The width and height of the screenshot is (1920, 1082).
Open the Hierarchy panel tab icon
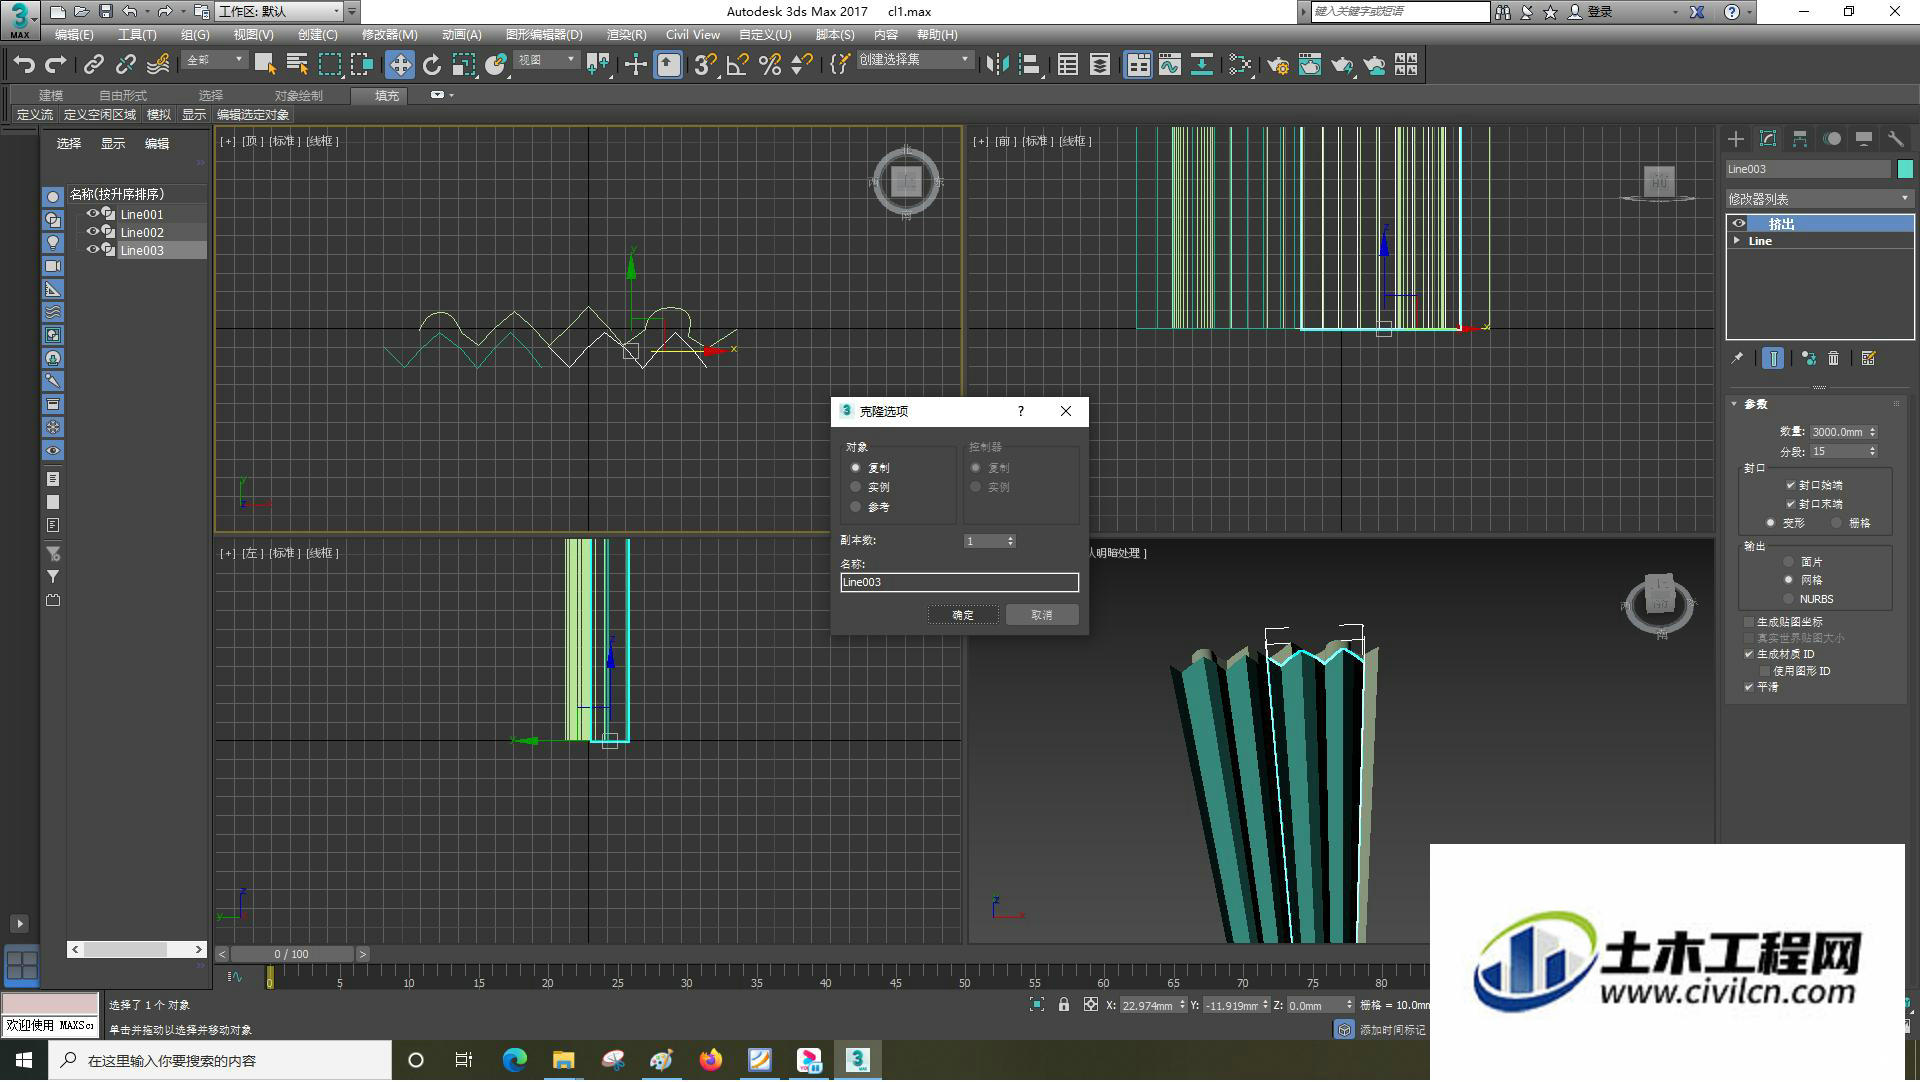point(1800,139)
